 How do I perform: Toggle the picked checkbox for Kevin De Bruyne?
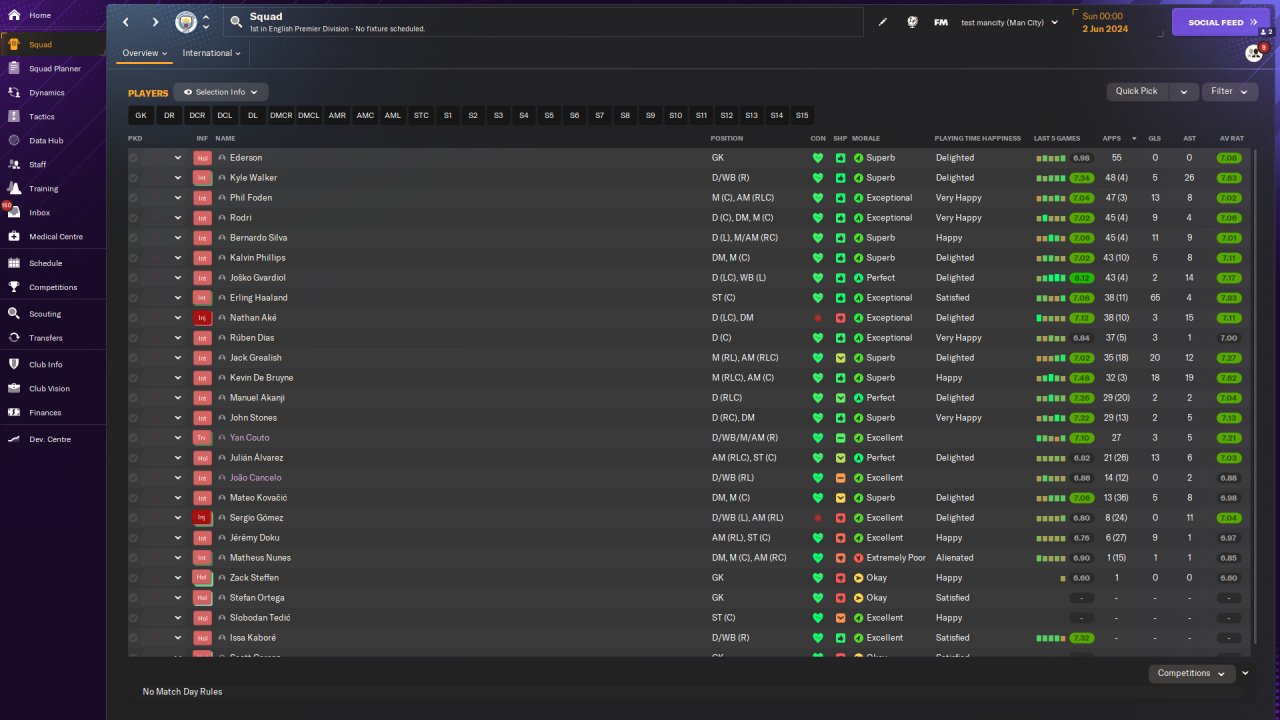134,378
